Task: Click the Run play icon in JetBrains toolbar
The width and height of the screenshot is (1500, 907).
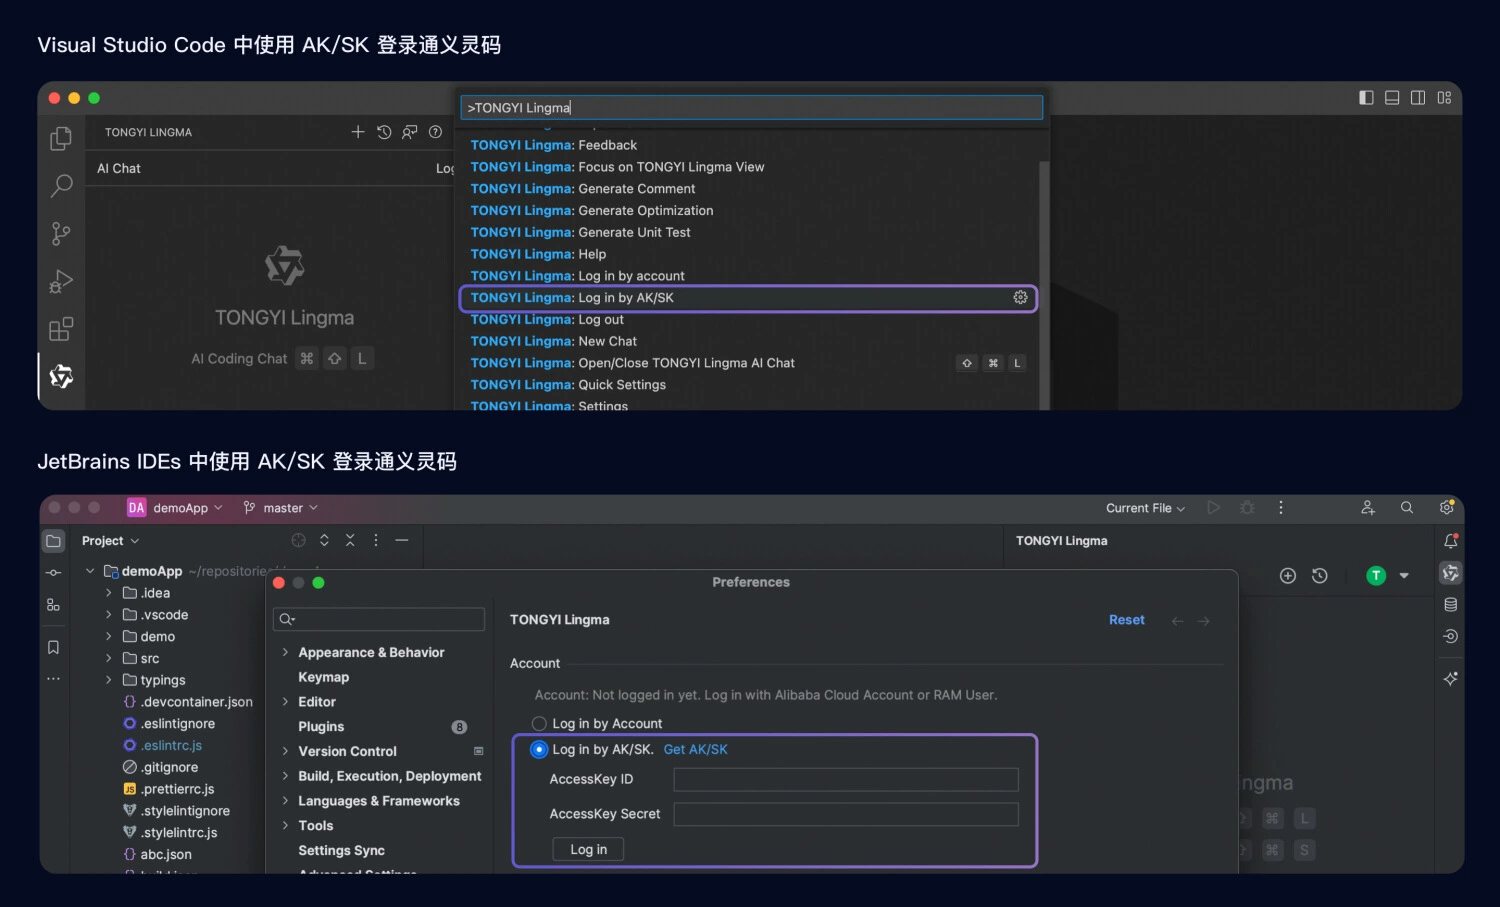Action: (1214, 508)
